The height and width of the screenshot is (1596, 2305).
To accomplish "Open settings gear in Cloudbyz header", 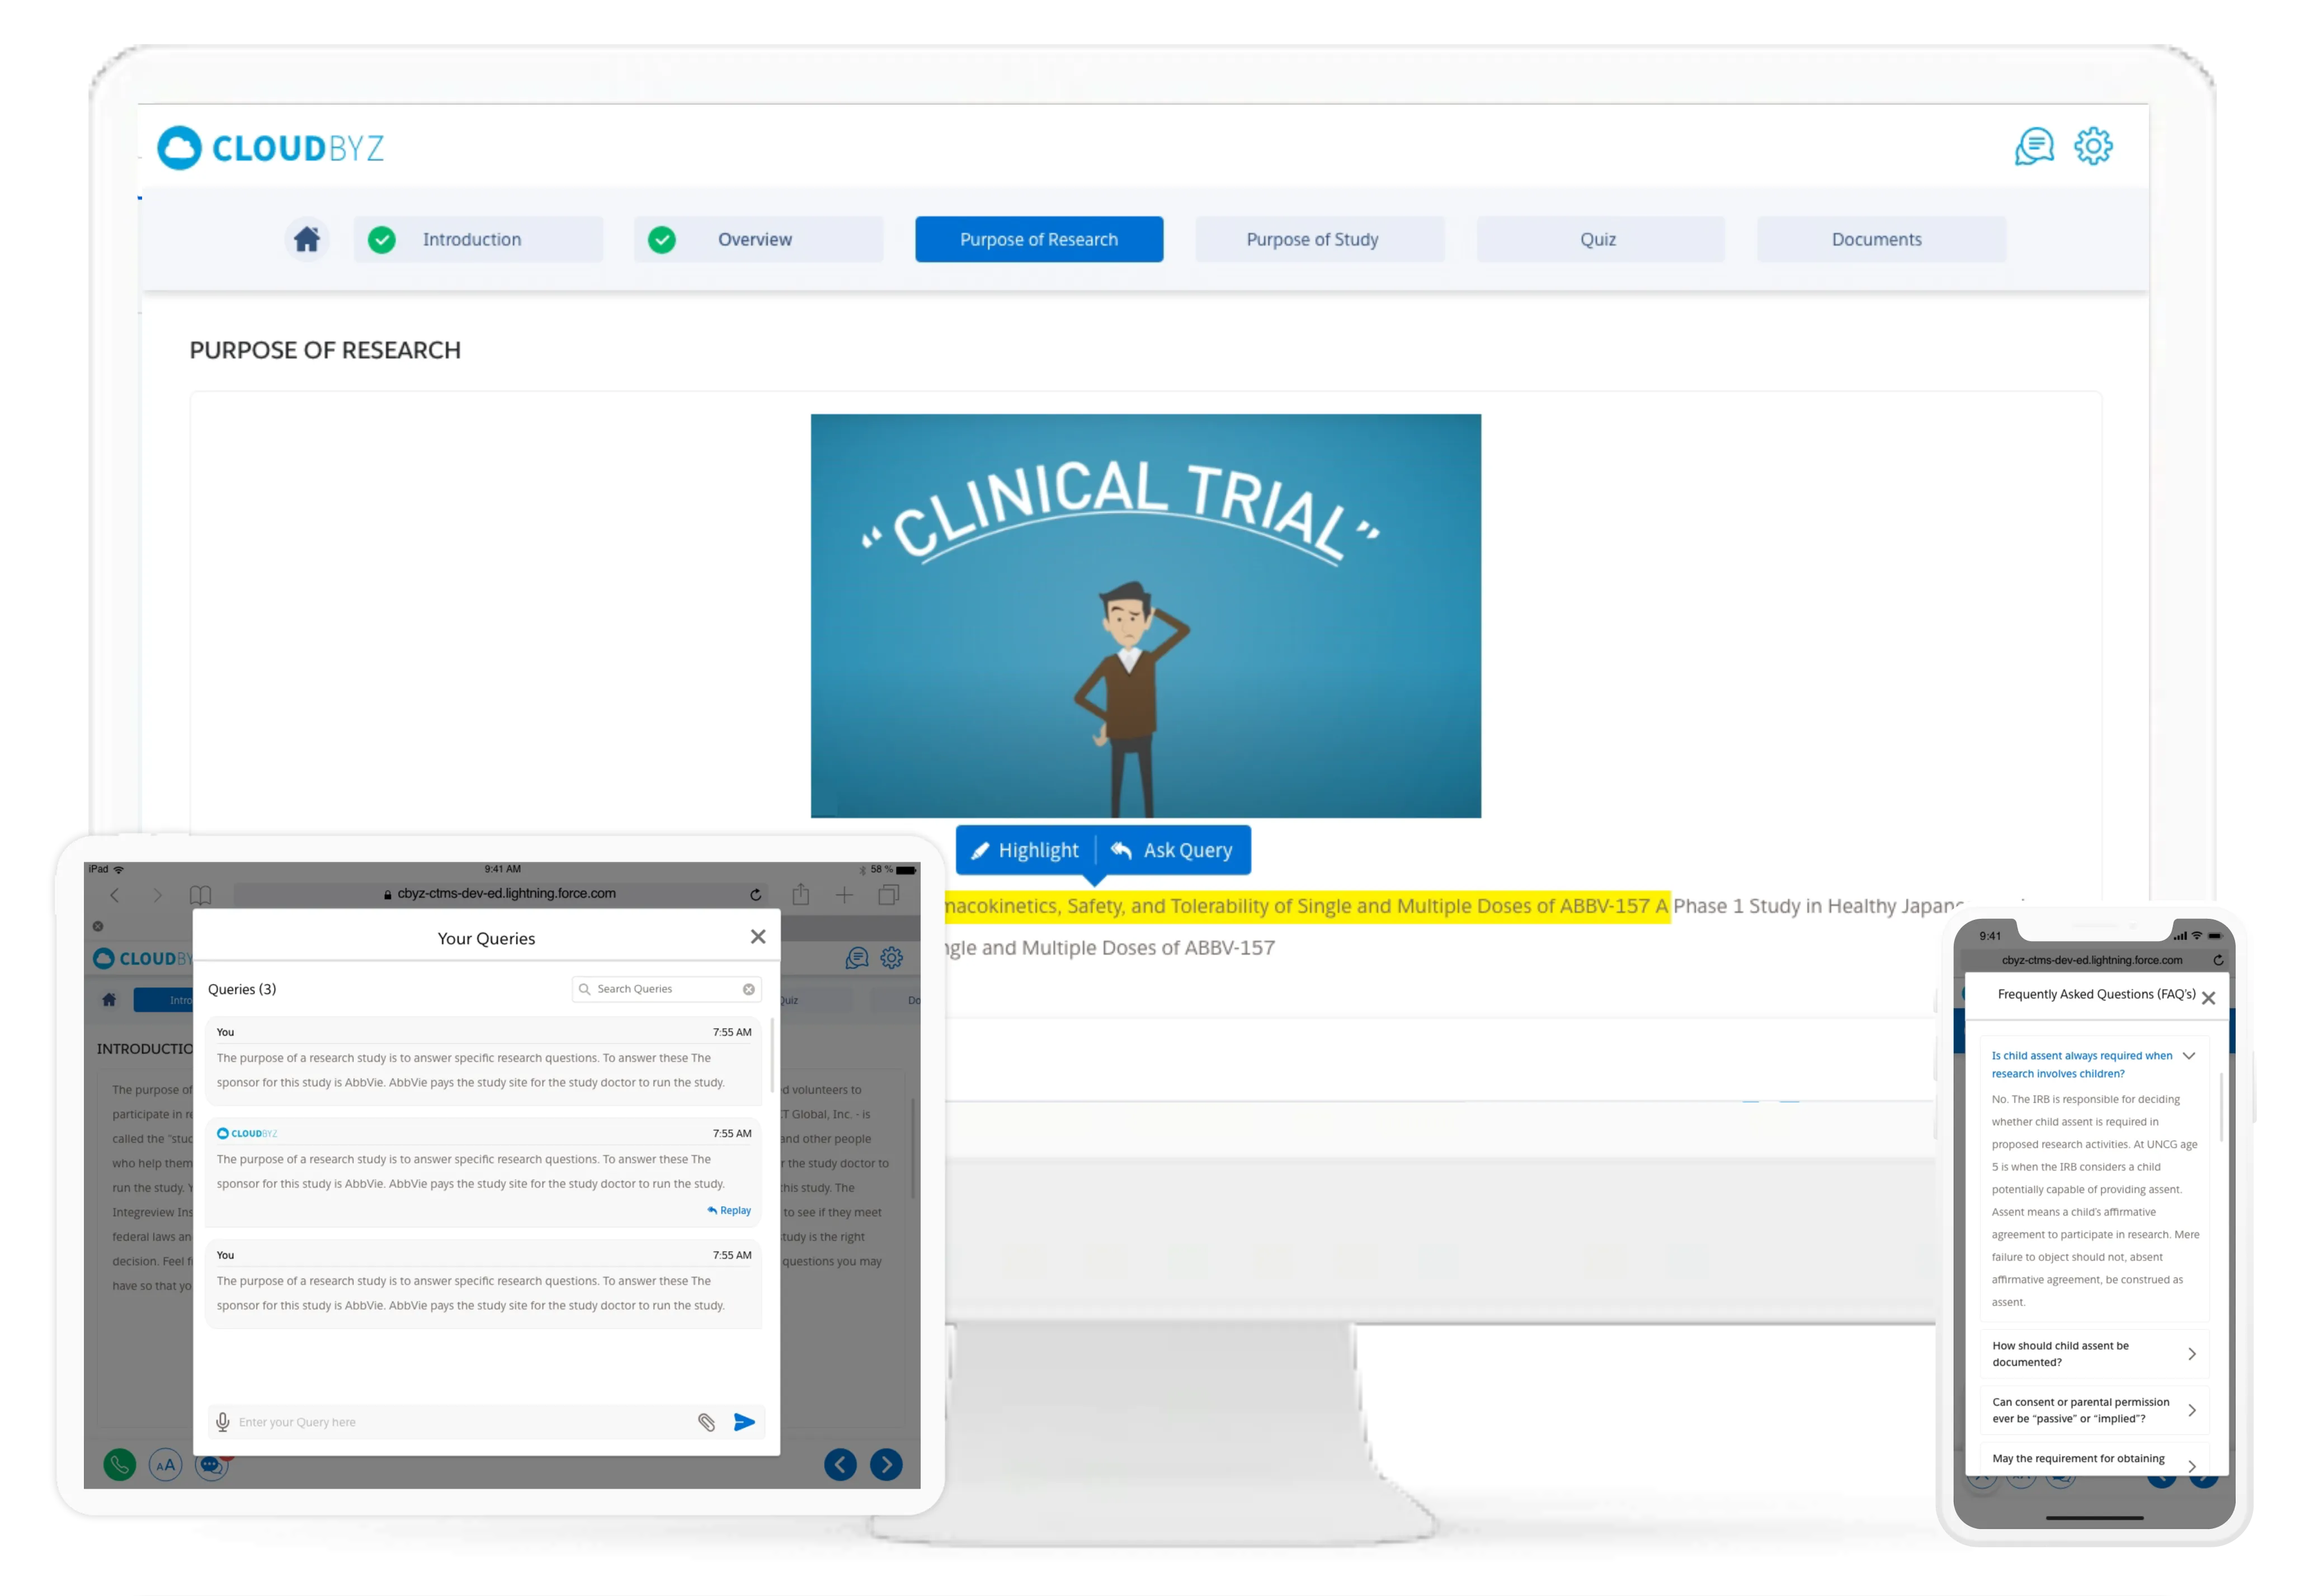I will coord(2092,147).
